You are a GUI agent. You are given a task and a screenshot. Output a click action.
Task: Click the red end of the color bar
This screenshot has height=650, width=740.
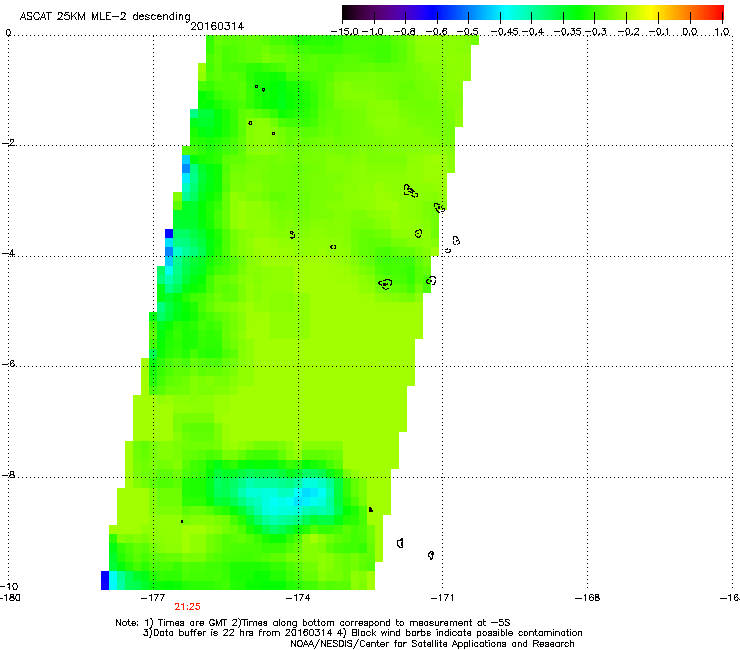(716, 13)
